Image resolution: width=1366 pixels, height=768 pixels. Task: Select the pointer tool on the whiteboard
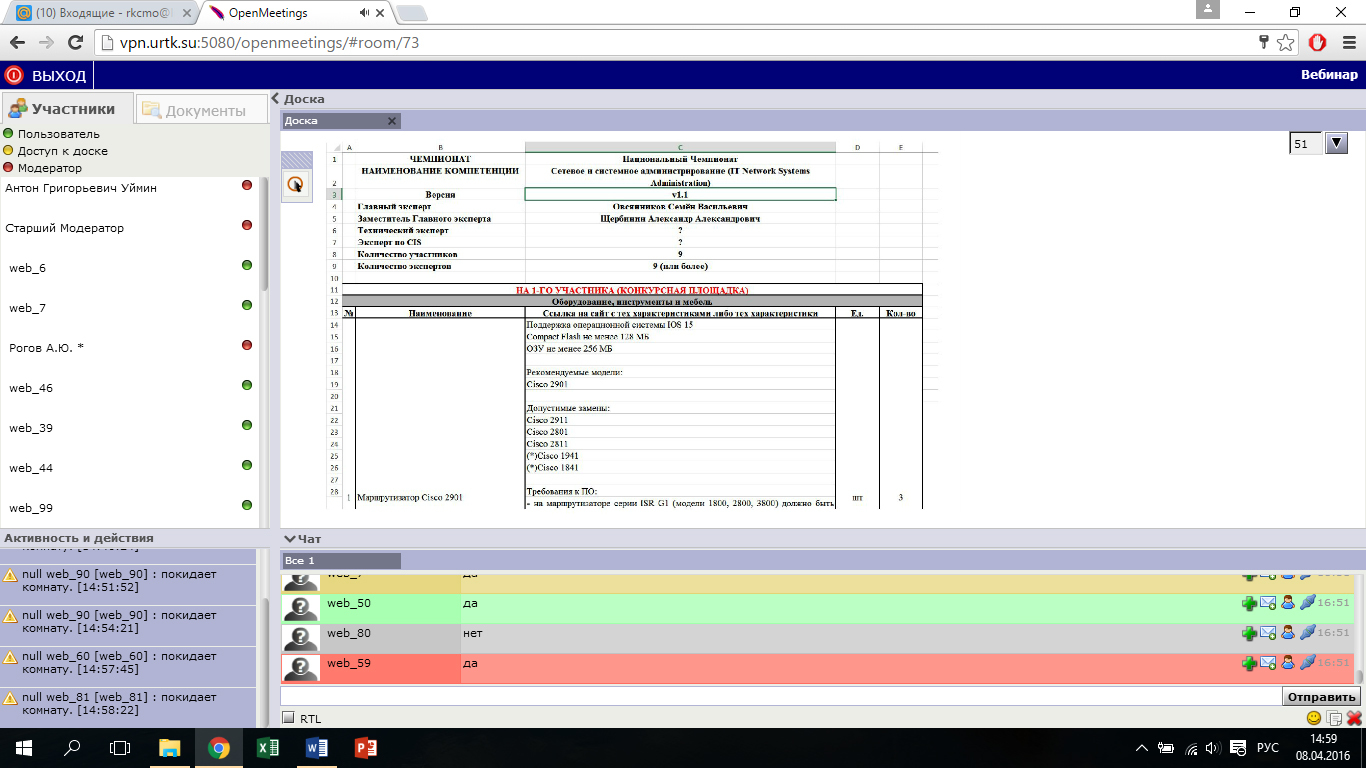pyautogui.click(x=296, y=184)
